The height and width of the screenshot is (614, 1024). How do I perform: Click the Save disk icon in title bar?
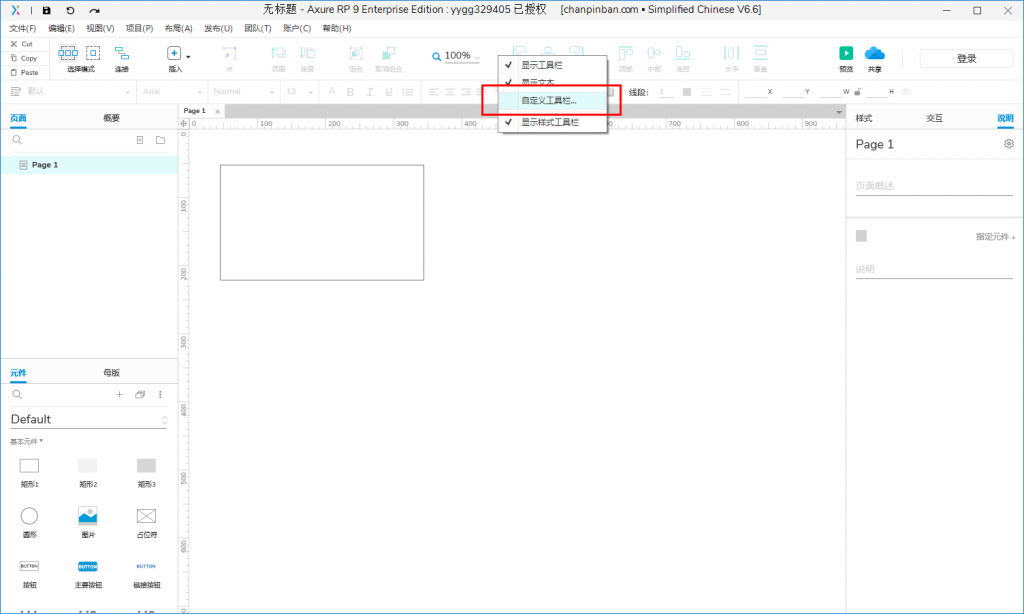pyautogui.click(x=46, y=10)
